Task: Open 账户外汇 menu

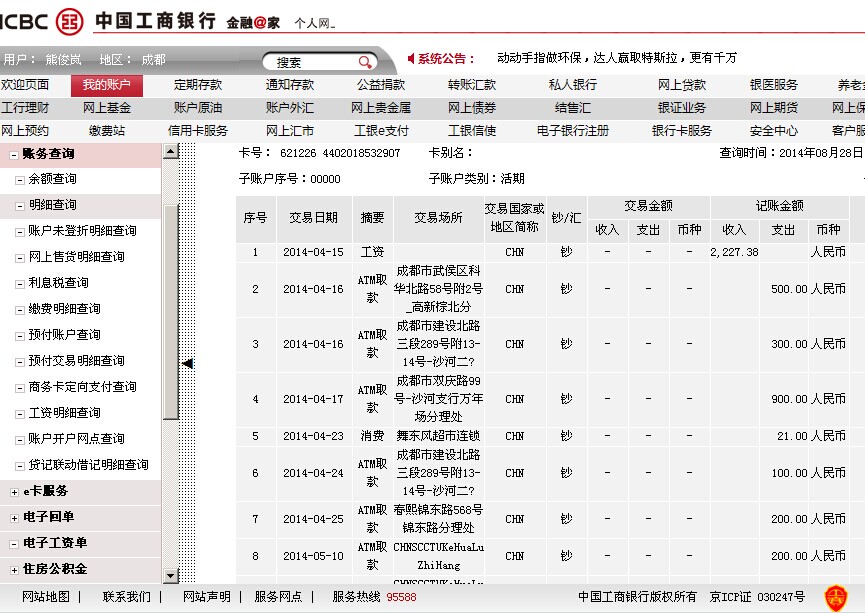Action: 290,108
